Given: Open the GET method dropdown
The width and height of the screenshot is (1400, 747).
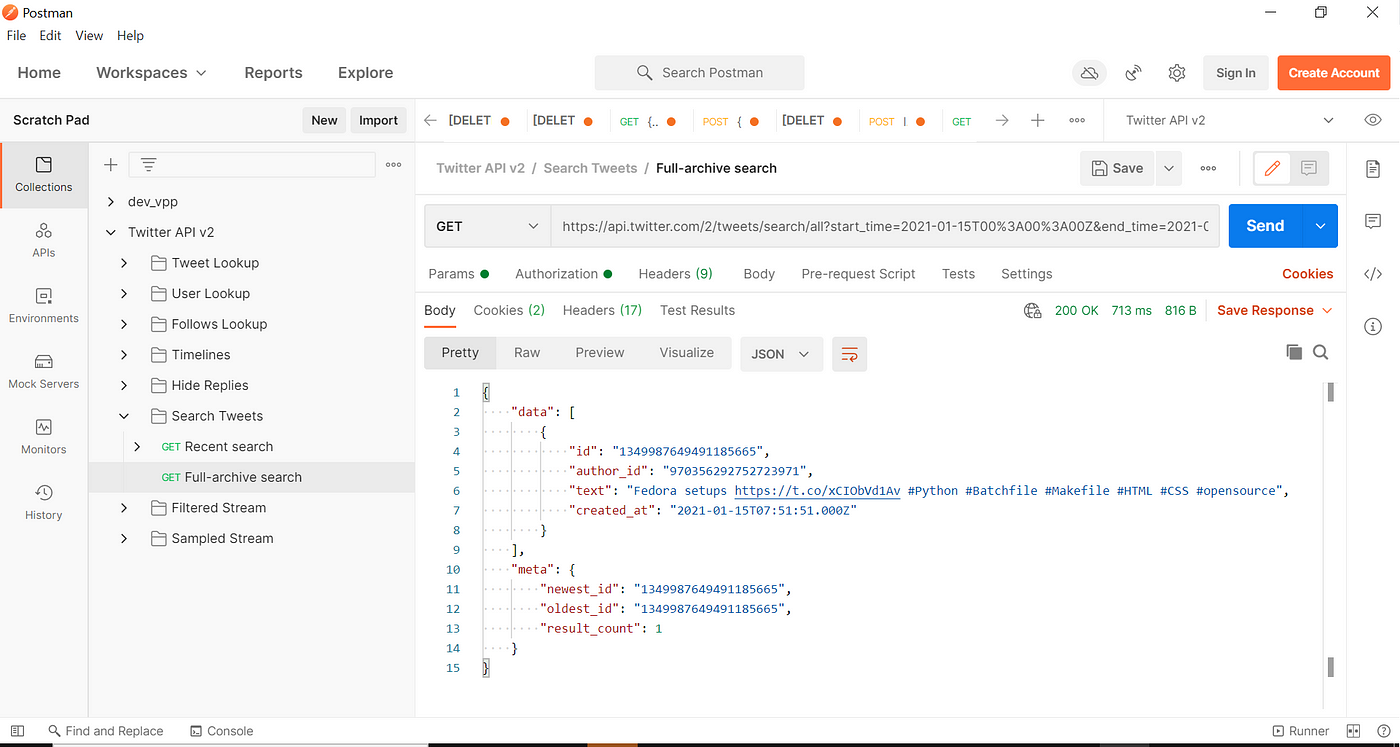Looking at the screenshot, I should pyautogui.click(x=487, y=226).
